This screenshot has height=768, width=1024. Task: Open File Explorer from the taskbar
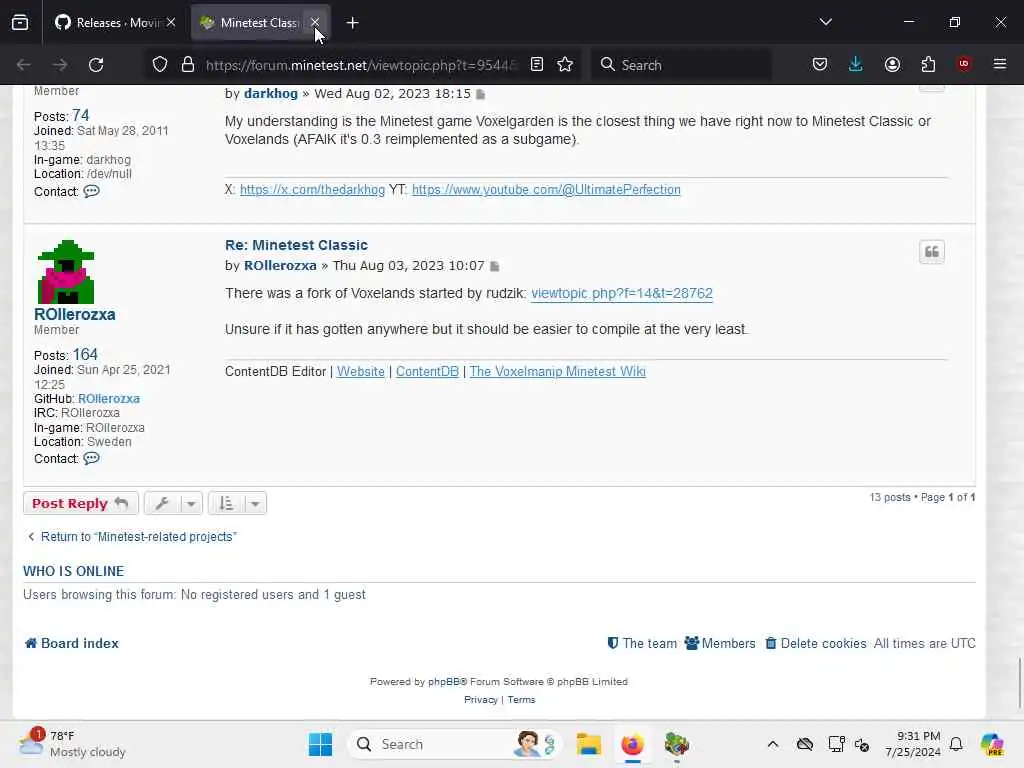pyautogui.click(x=588, y=744)
